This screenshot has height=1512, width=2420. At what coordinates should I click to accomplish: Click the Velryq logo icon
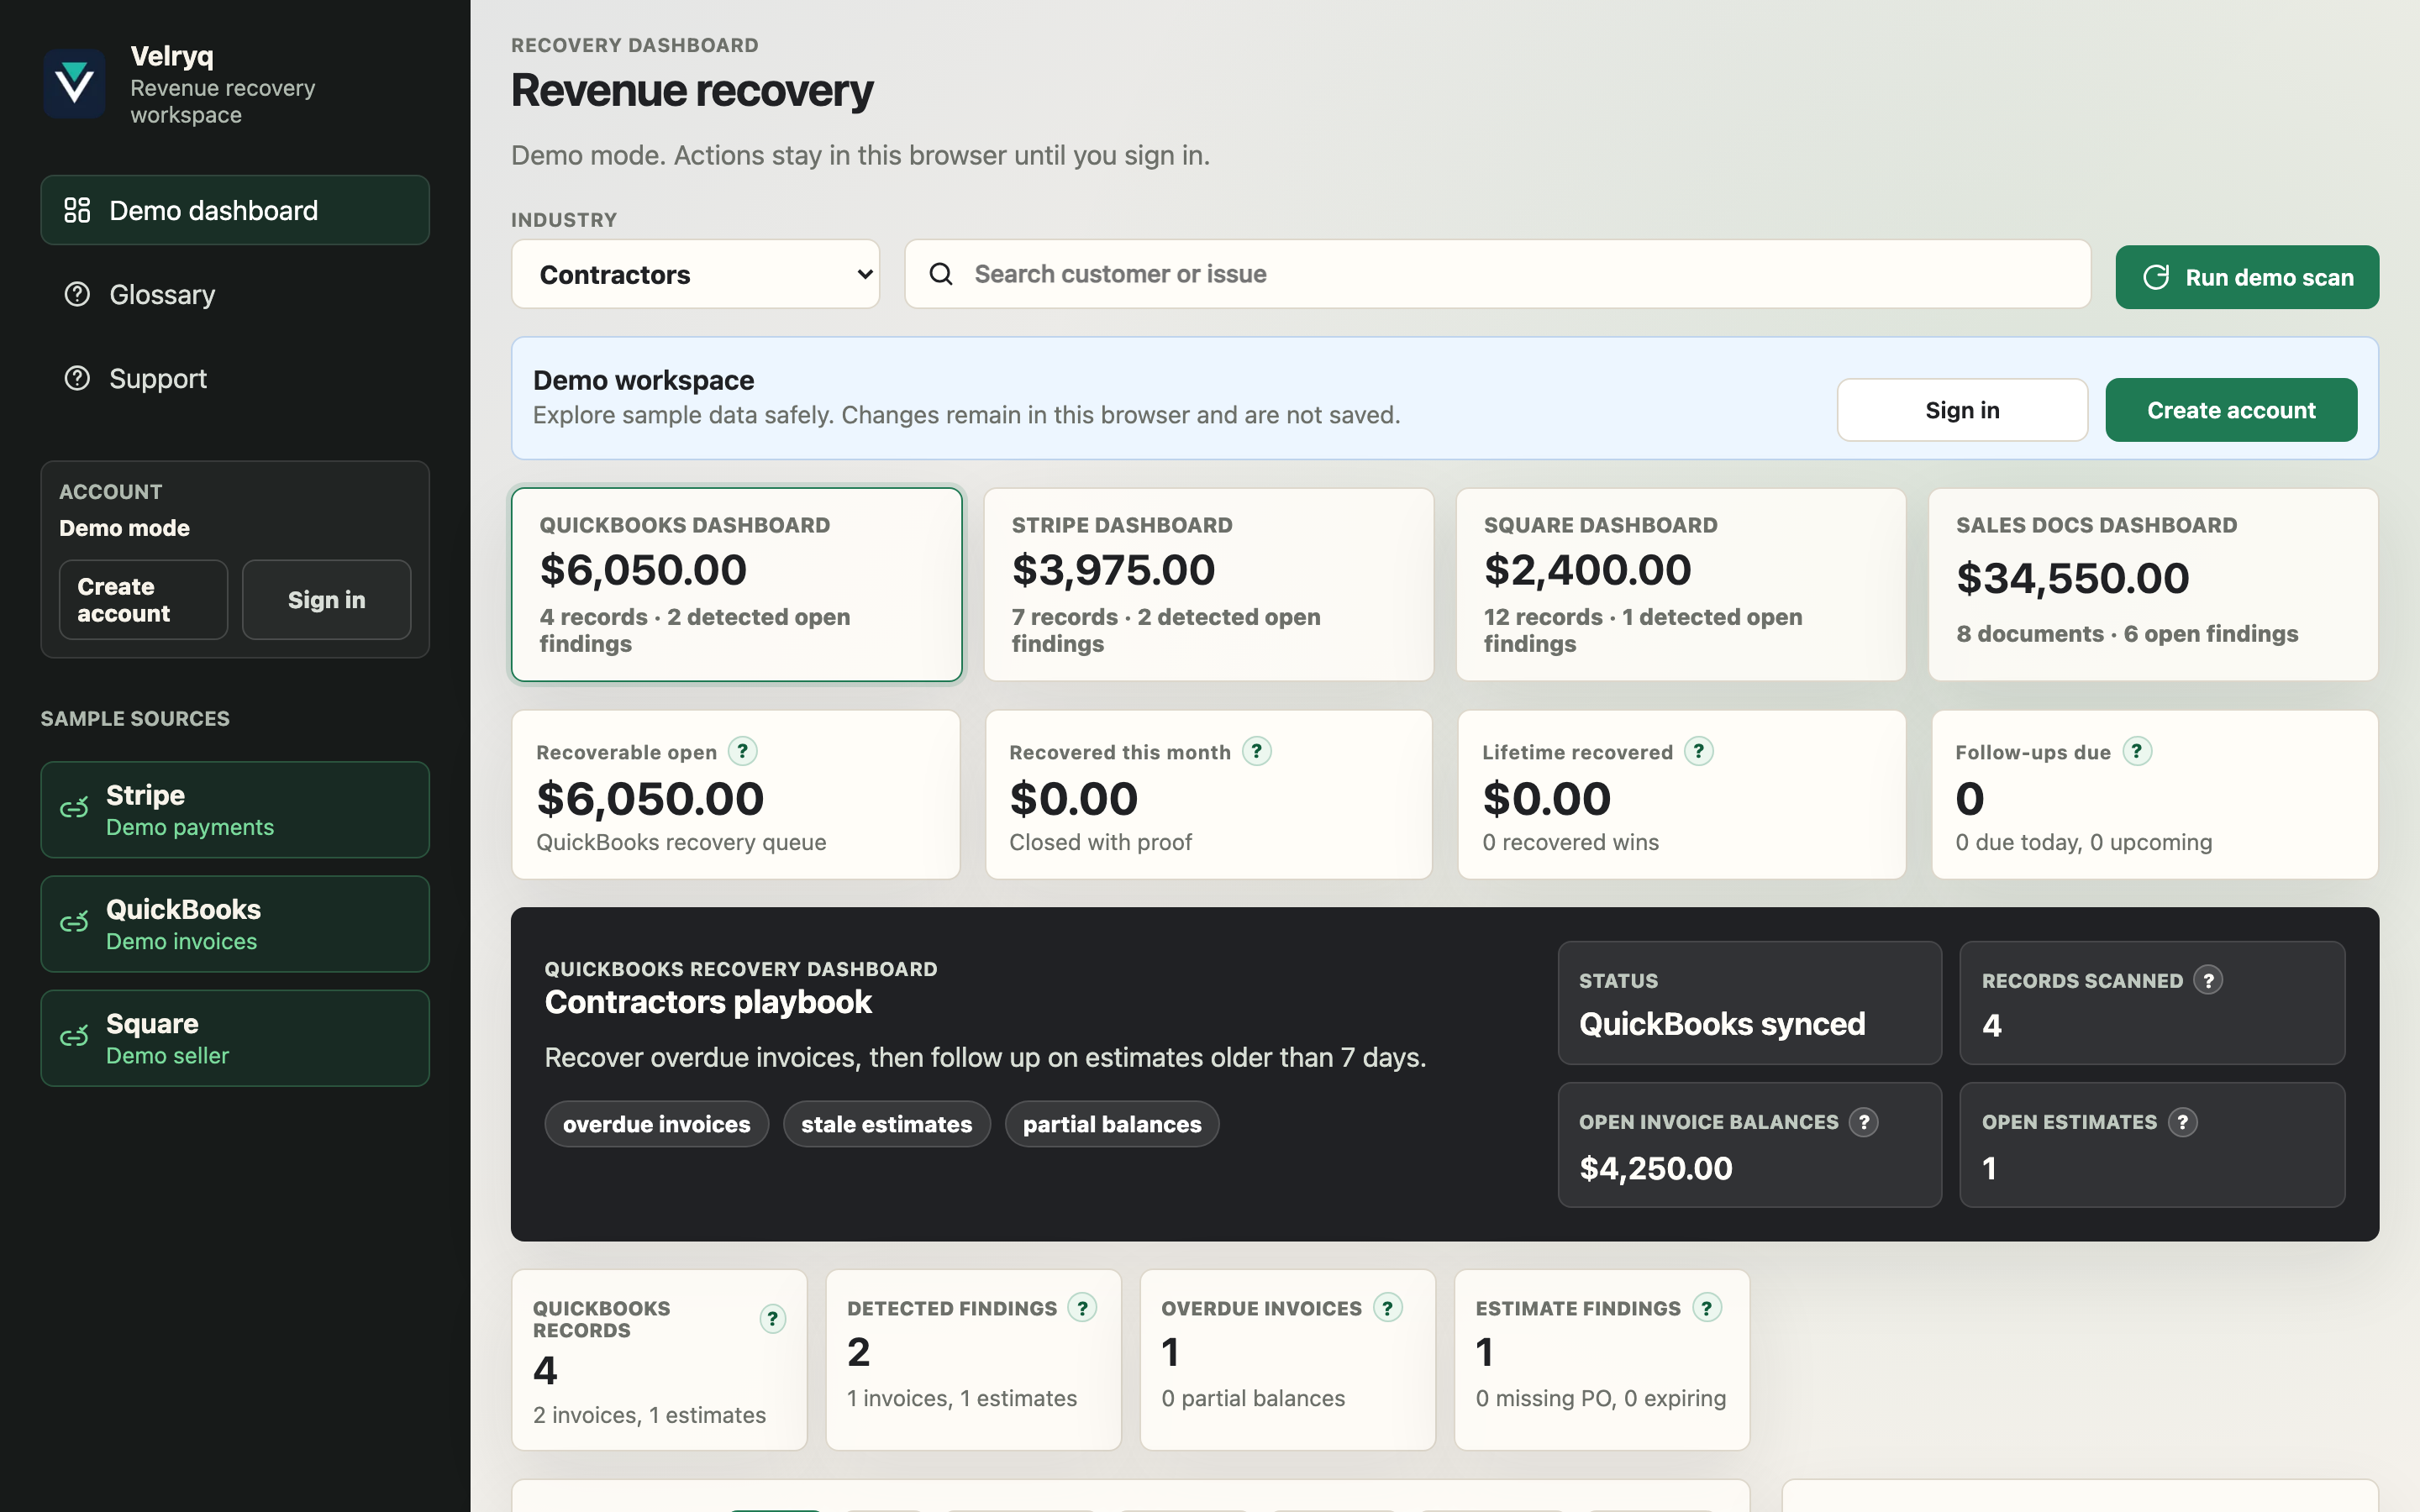(x=75, y=84)
